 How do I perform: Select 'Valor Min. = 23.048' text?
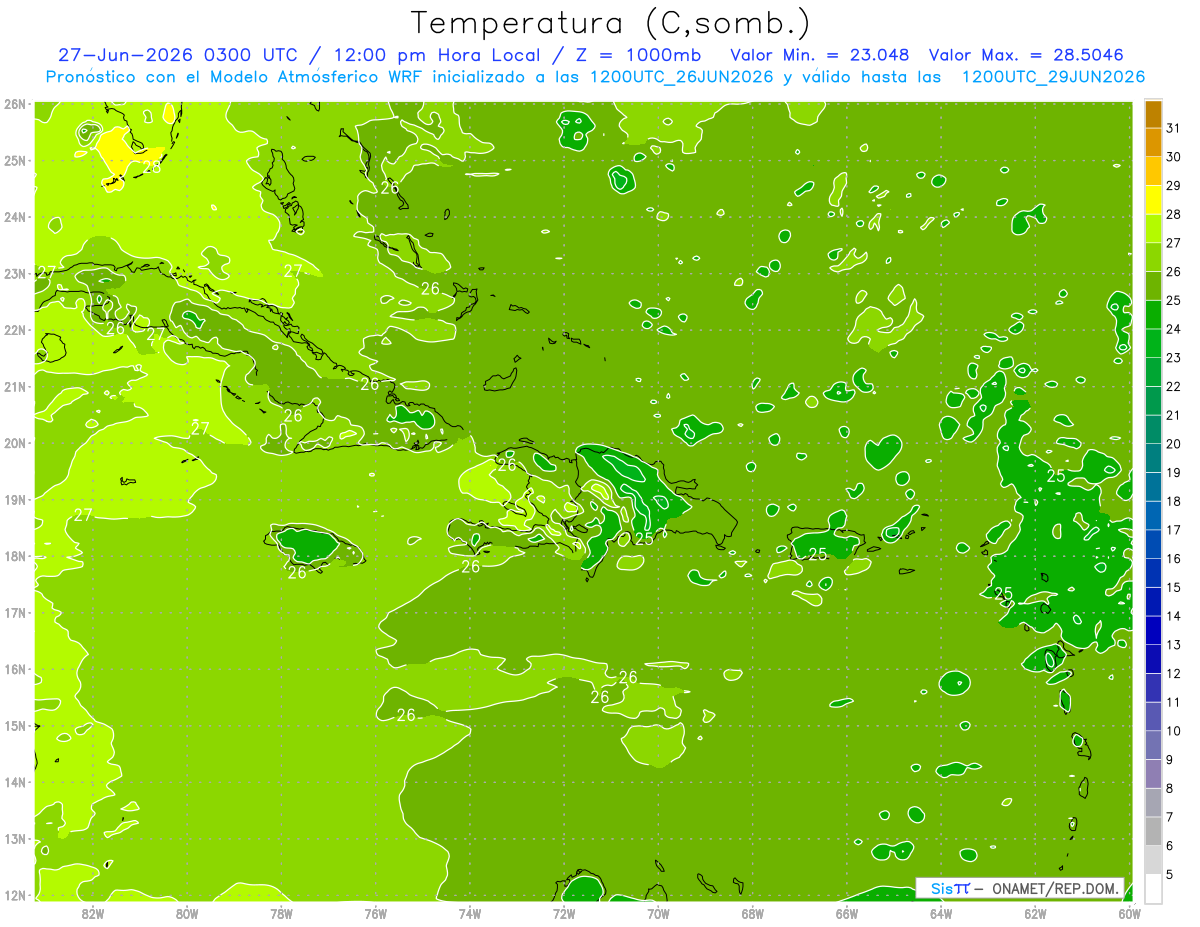click(x=820, y=55)
